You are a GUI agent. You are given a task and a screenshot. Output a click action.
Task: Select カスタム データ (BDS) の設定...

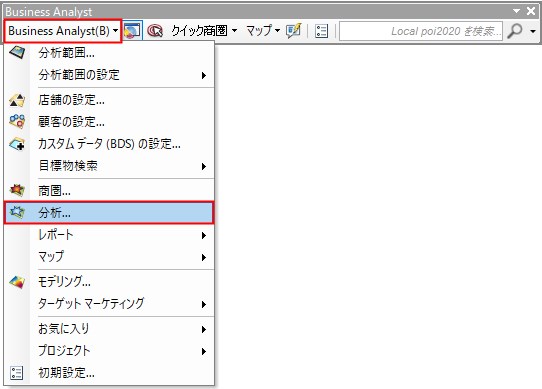tap(109, 144)
